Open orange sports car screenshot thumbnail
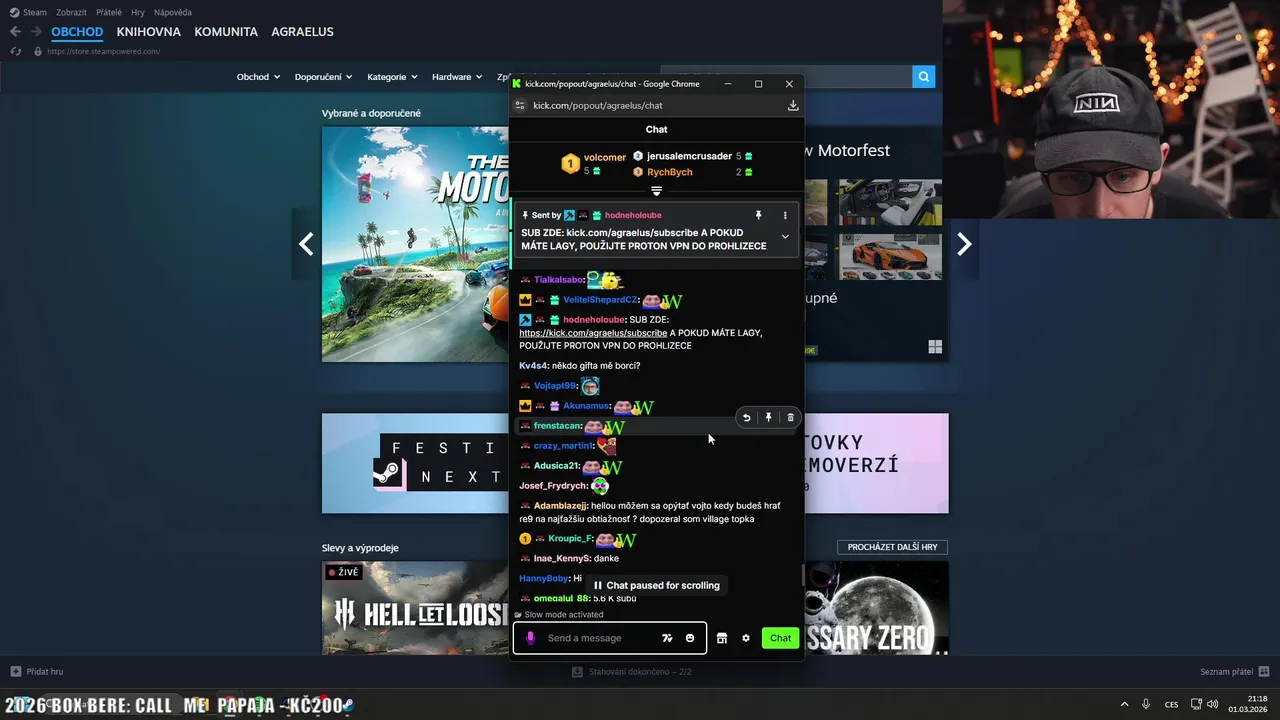Screen dimensions: 1280x720 (890, 257)
